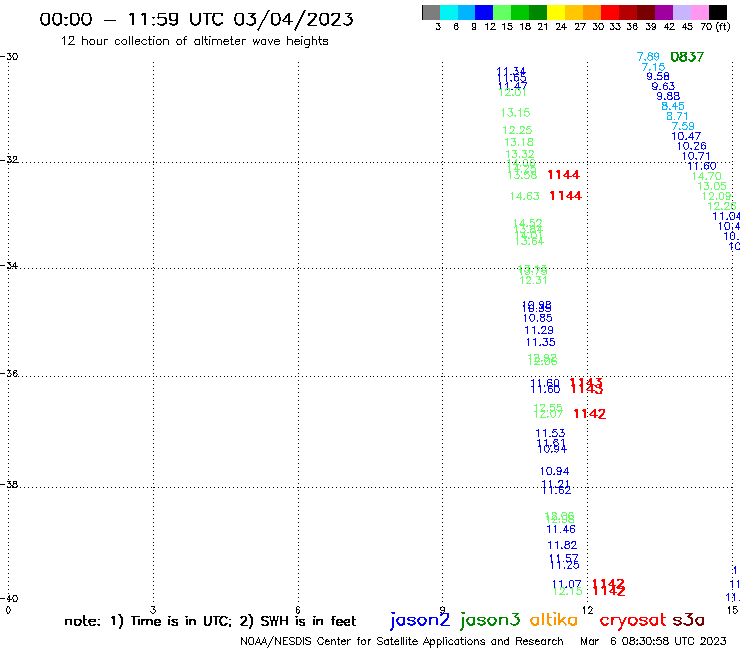This screenshot has height=650, width=740.
Task: Click the 11.82 wave height value
Action: (x=562, y=546)
